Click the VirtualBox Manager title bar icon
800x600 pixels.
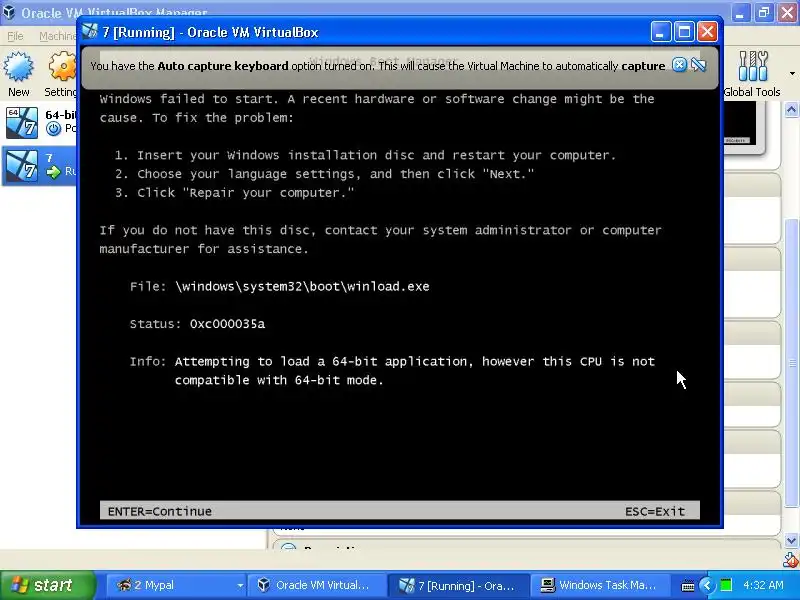tap(9, 11)
